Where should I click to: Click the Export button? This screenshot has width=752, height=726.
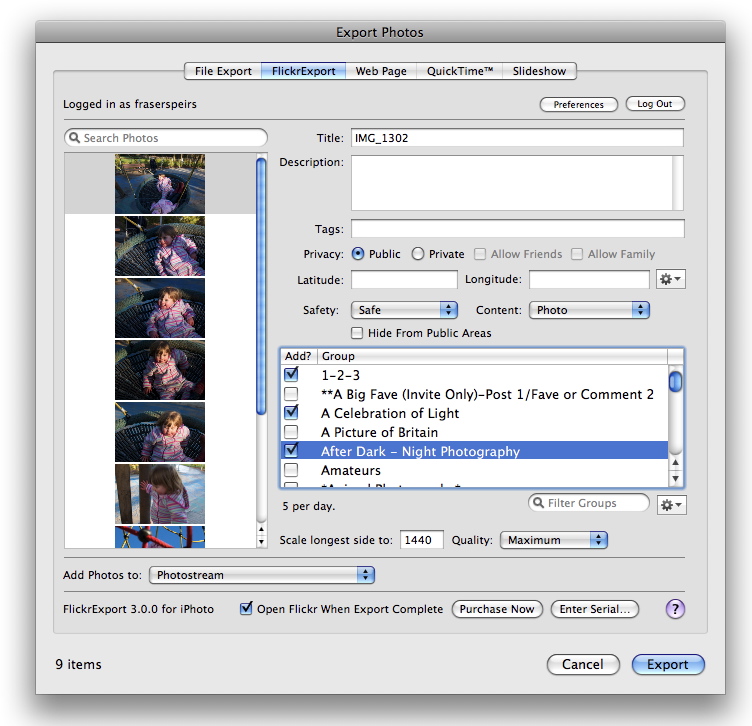click(668, 664)
